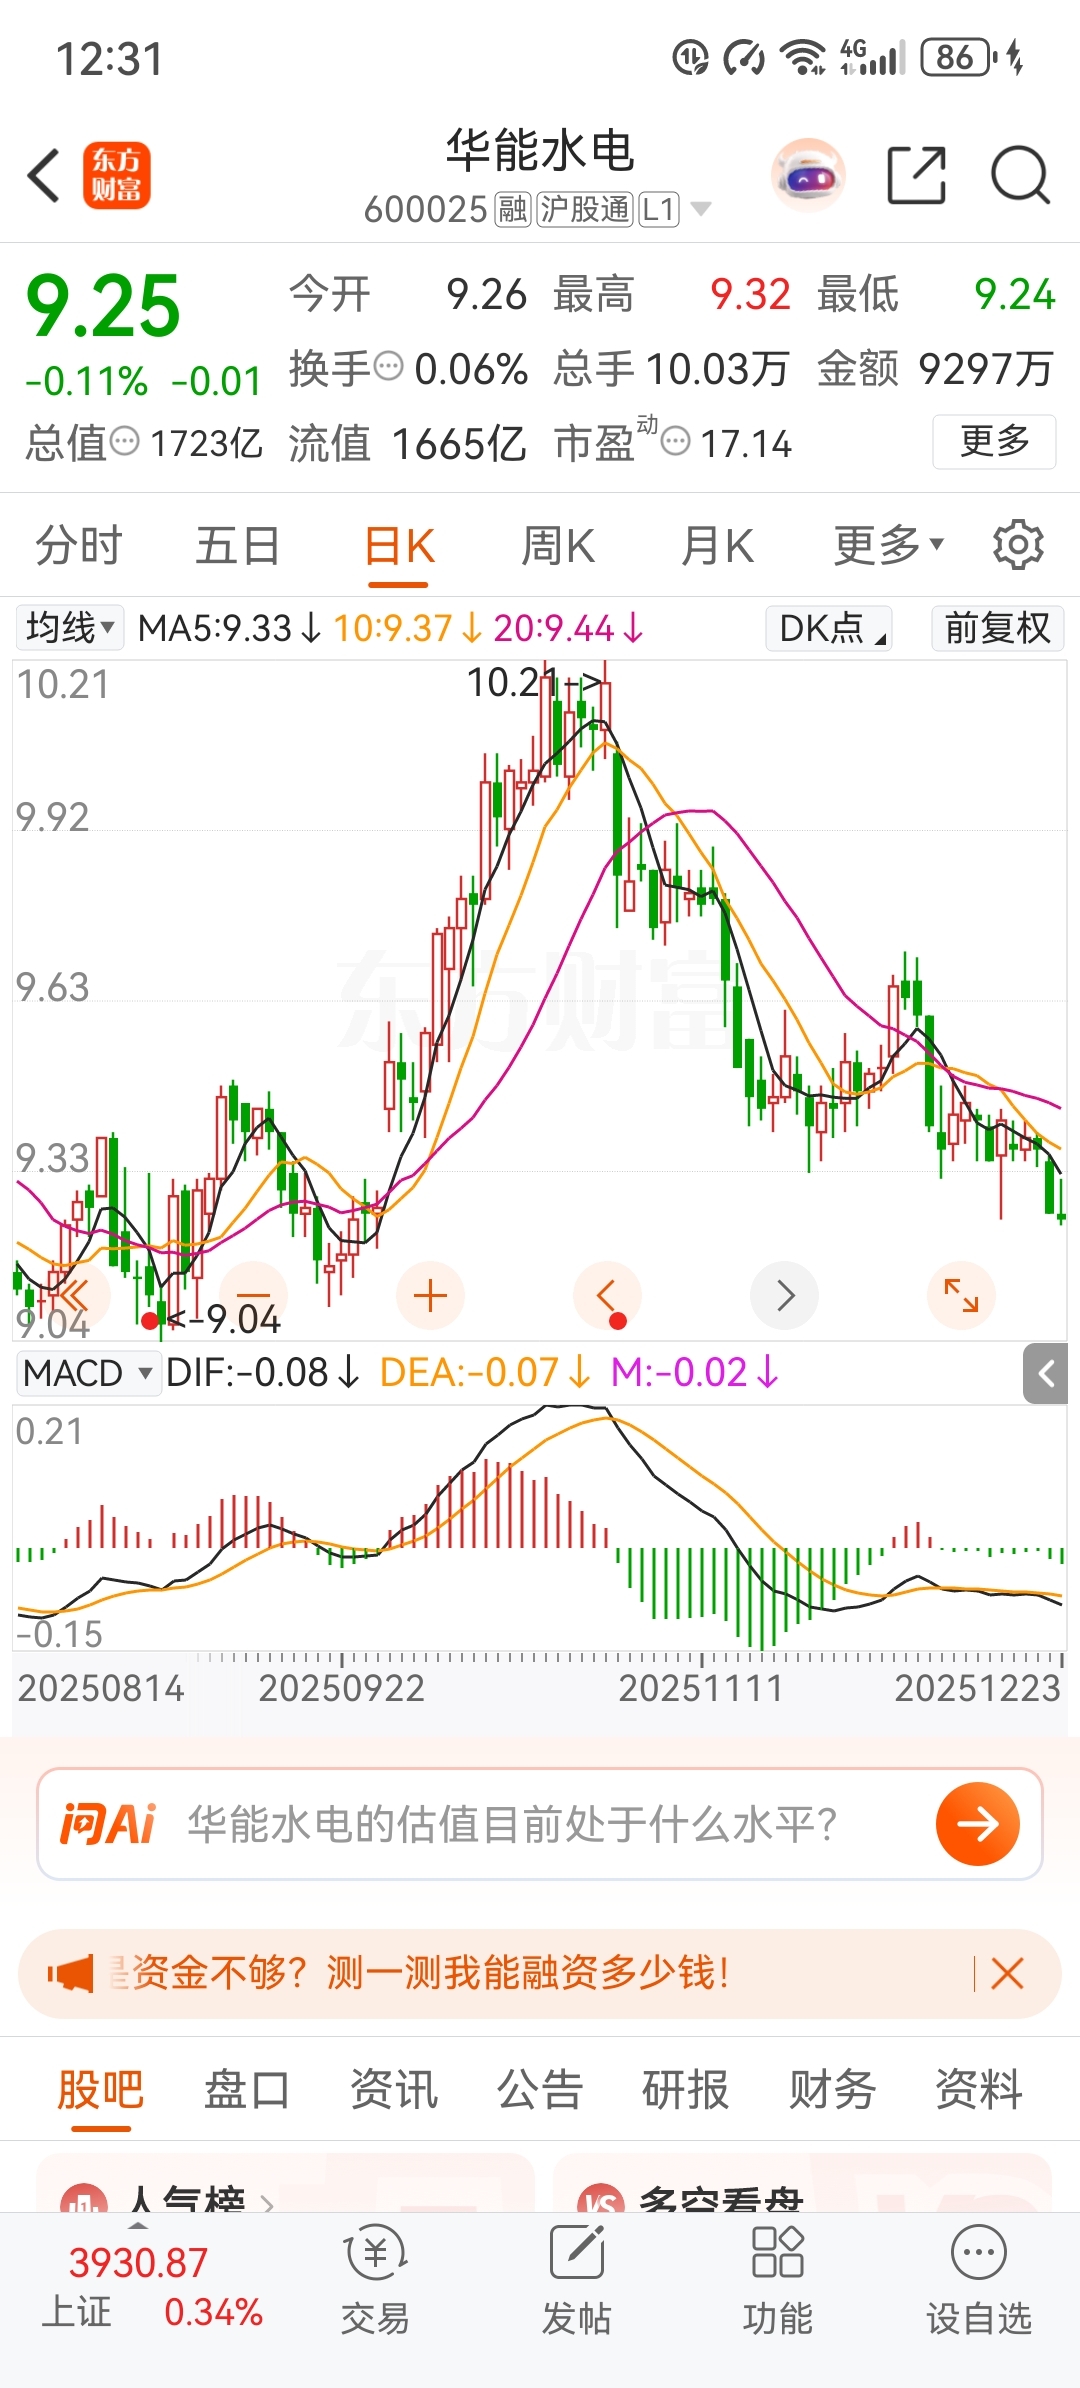Tap 融 margin tag badge
This screenshot has height=2388, width=1080.
[x=513, y=209]
